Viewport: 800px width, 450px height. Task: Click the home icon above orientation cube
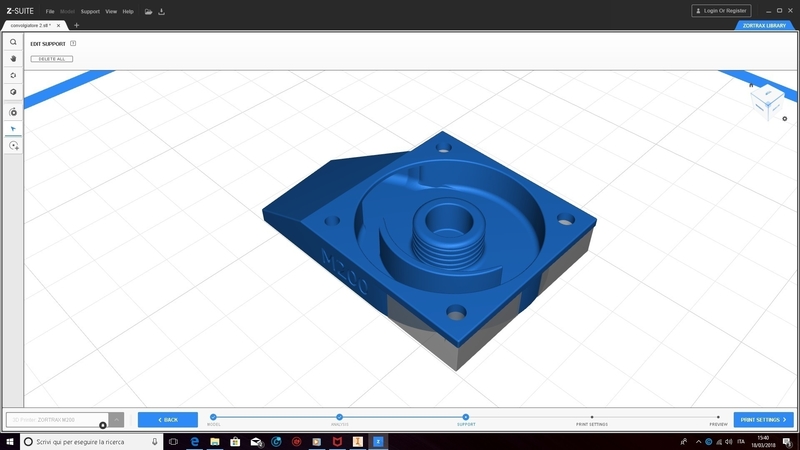[x=751, y=85]
